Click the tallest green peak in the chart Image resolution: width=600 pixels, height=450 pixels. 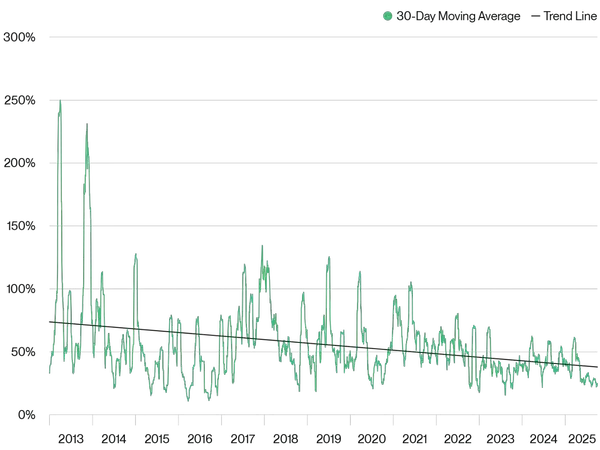coord(60,100)
